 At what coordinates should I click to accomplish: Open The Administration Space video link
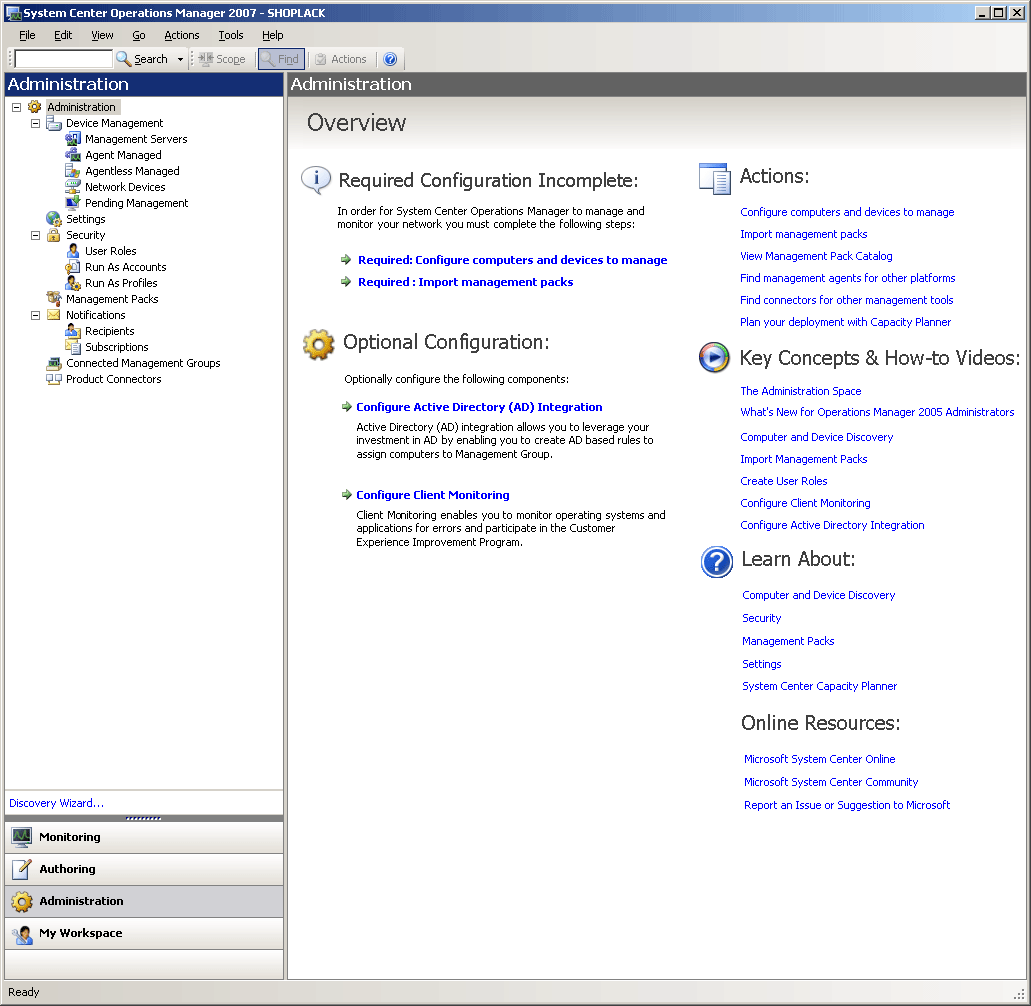click(800, 391)
